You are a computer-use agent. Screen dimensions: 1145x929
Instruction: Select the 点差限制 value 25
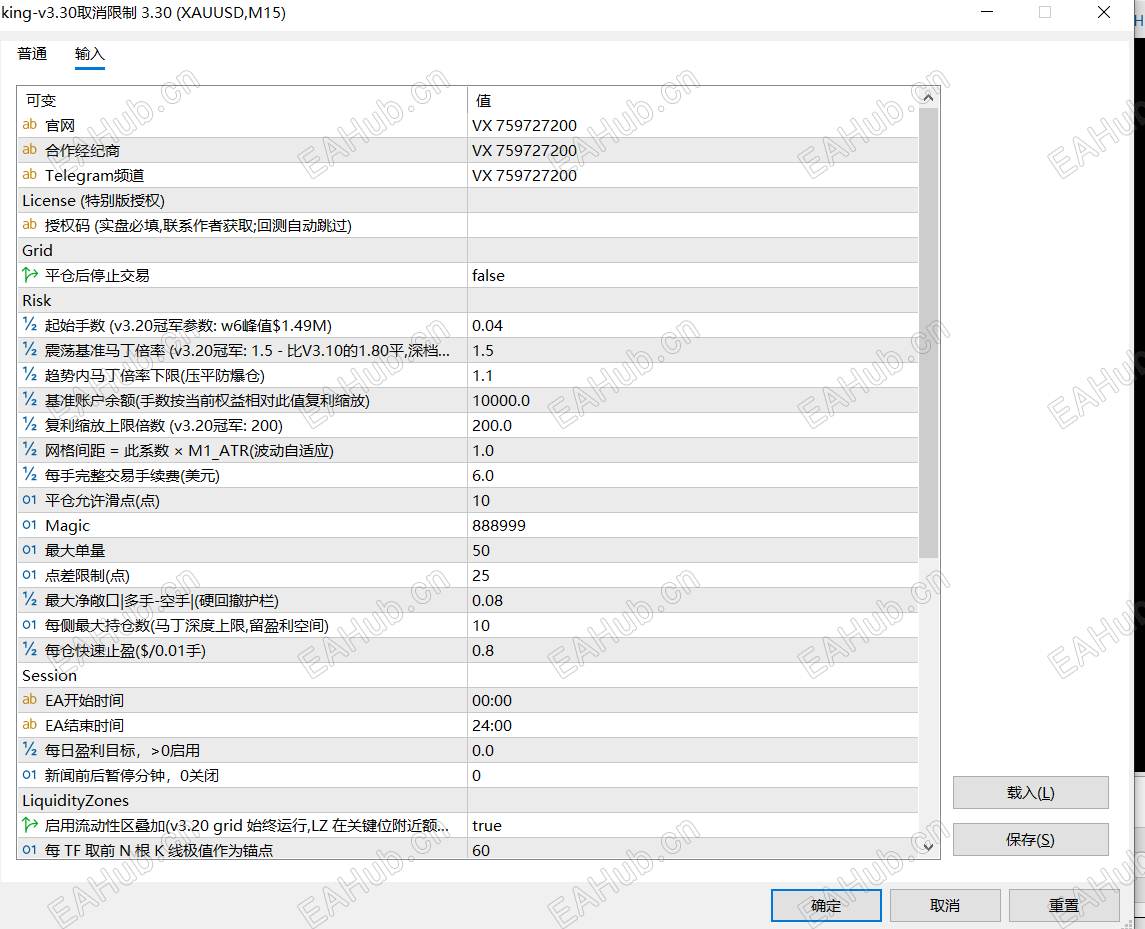pos(692,576)
